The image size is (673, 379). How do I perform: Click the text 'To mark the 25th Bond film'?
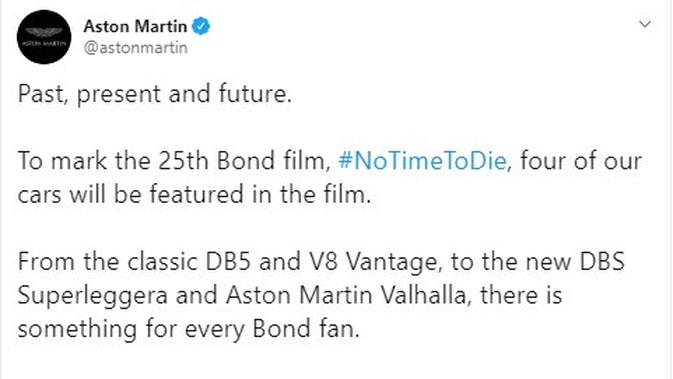click(171, 161)
